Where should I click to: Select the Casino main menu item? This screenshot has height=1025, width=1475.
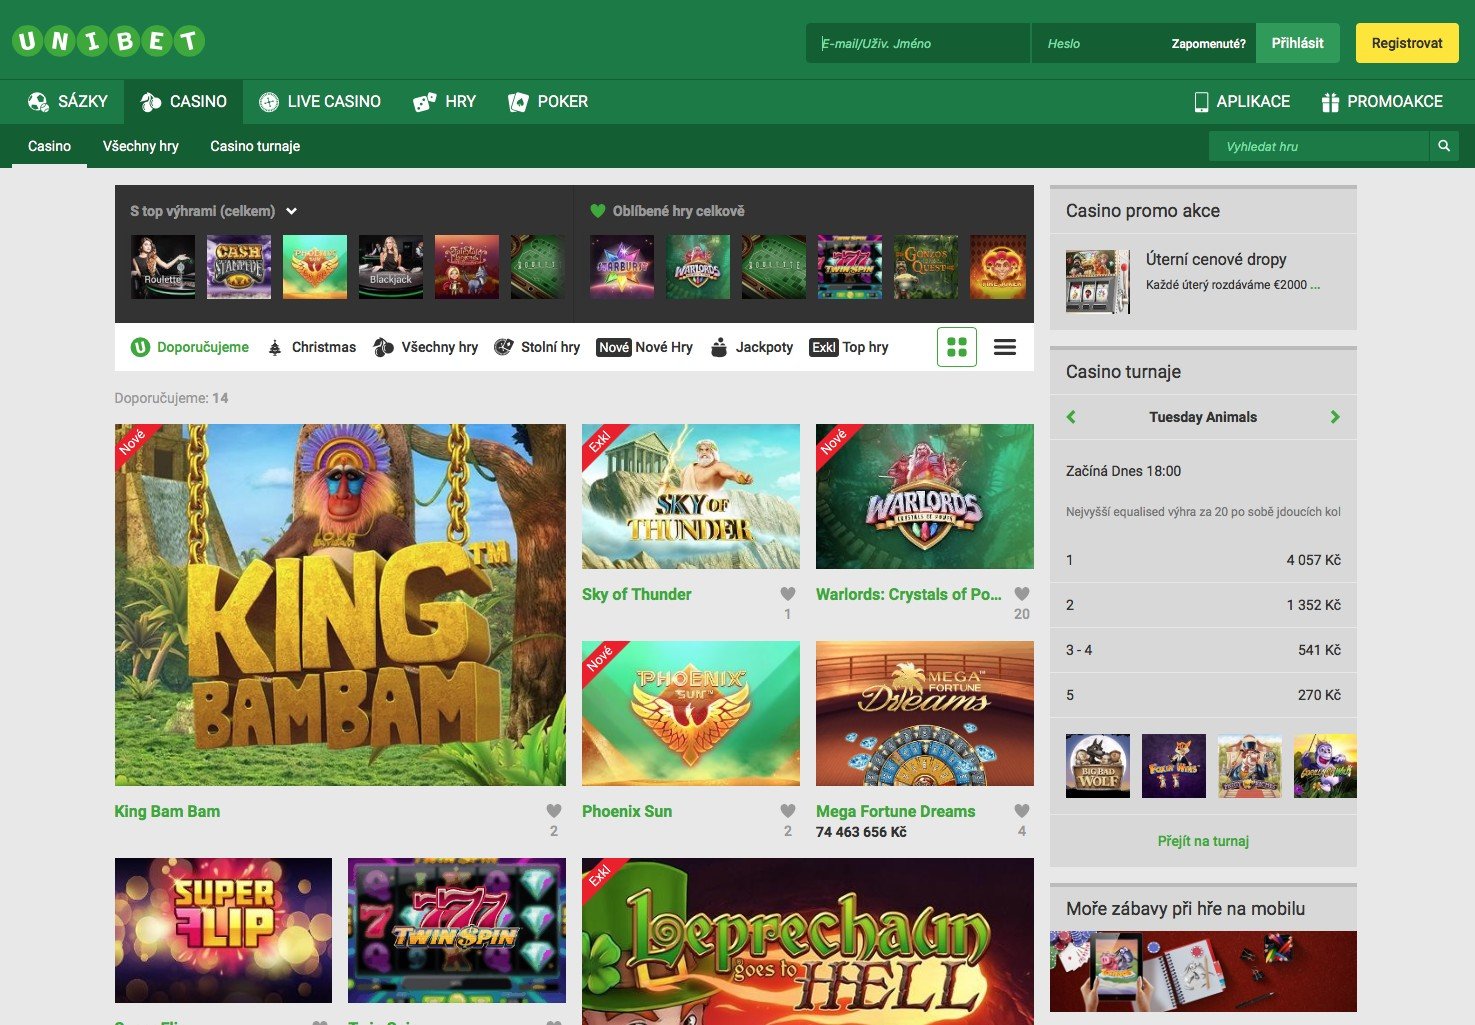[184, 102]
